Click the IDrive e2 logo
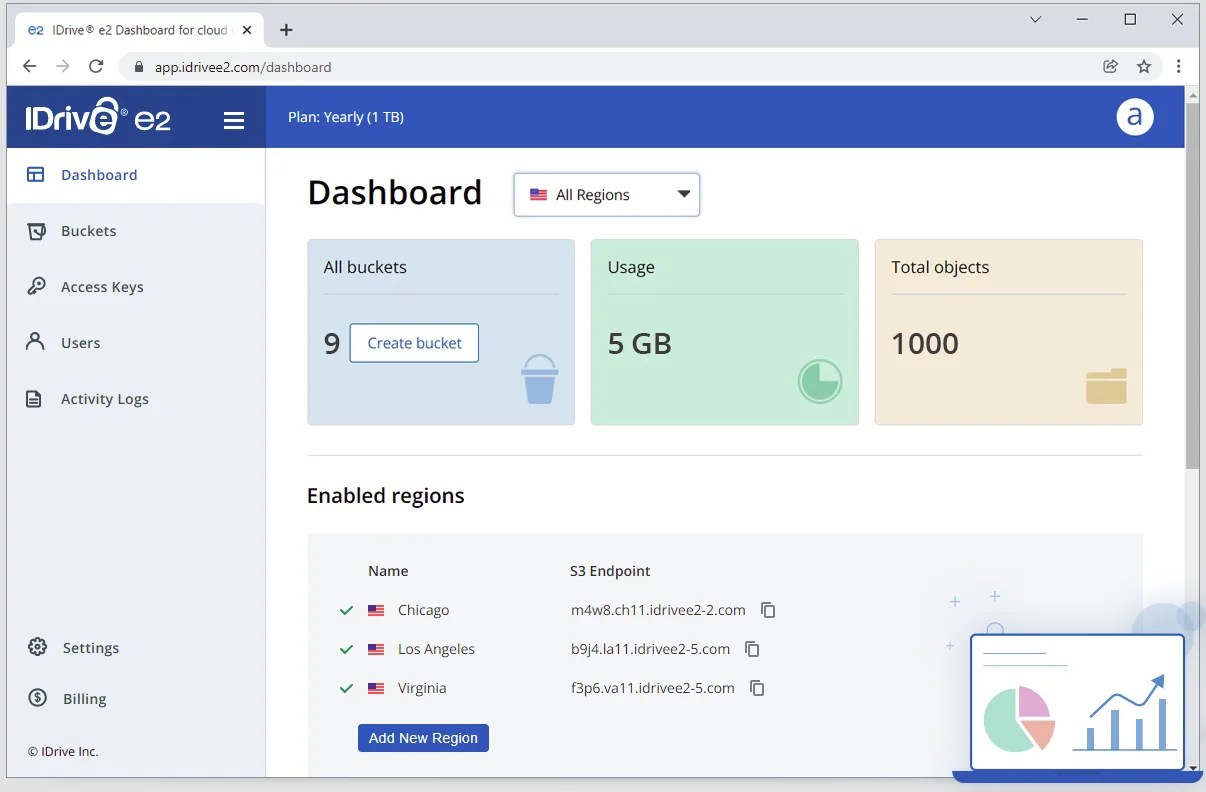This screenshot has width=1206, height=792. click(x=98, y=117)
